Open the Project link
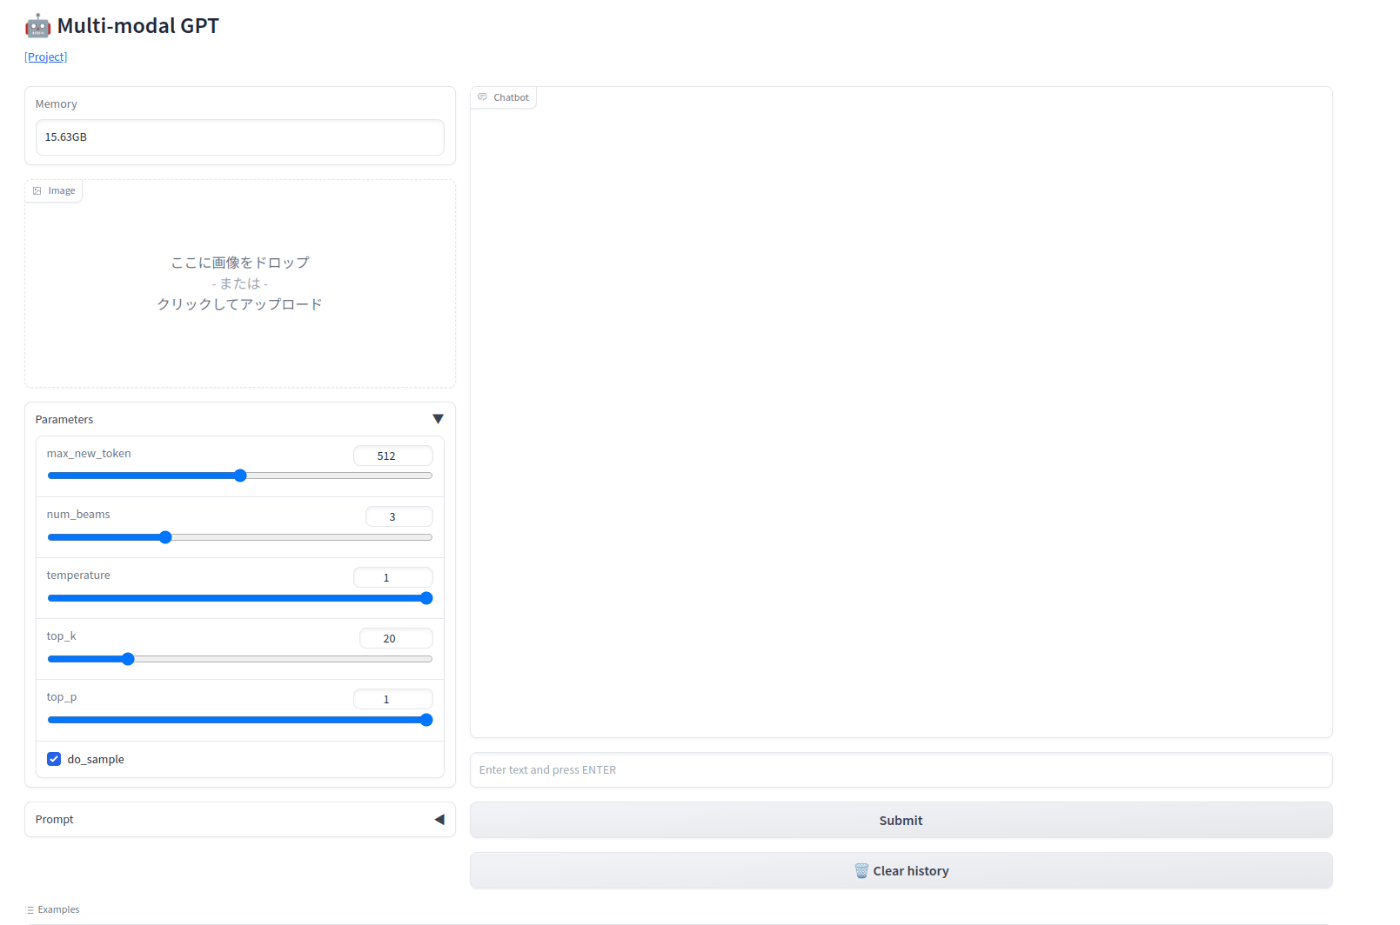Viewport: 1400px width, 925px height. click(46, 57)
